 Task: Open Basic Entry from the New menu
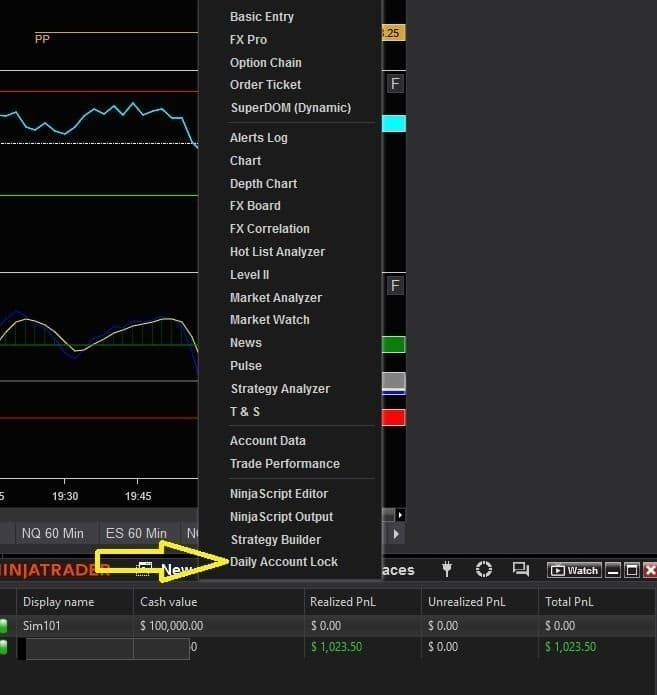262,17
